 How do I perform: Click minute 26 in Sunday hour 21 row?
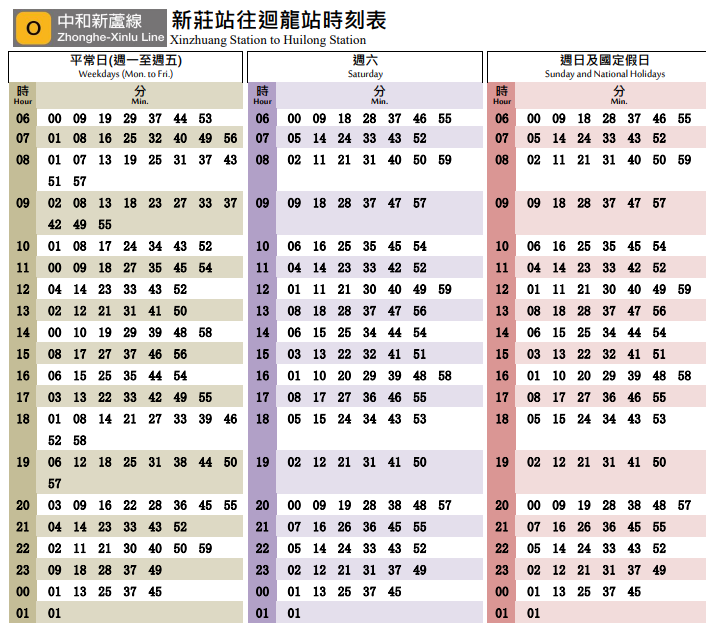tap(584, 527)
